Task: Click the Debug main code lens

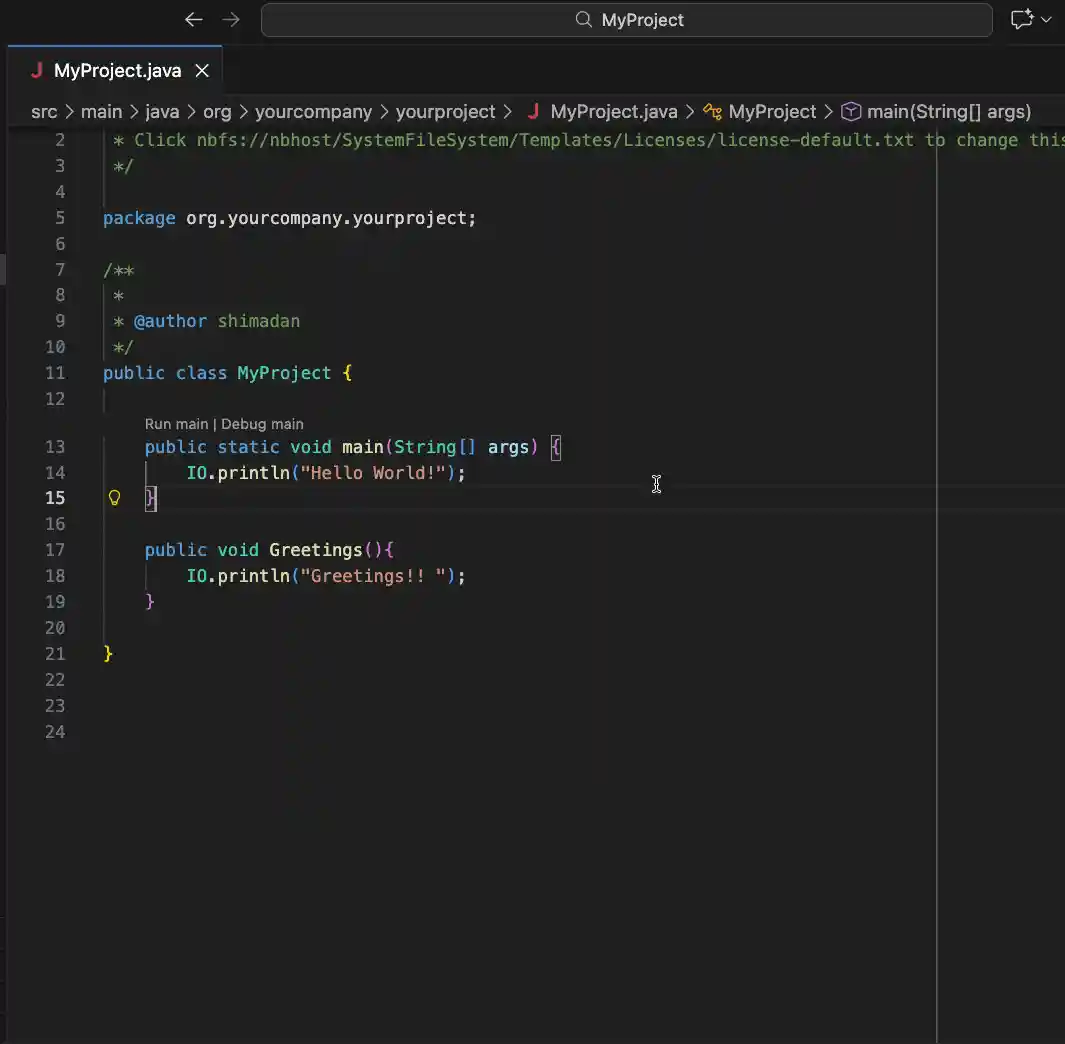Action: click(262, 424)
